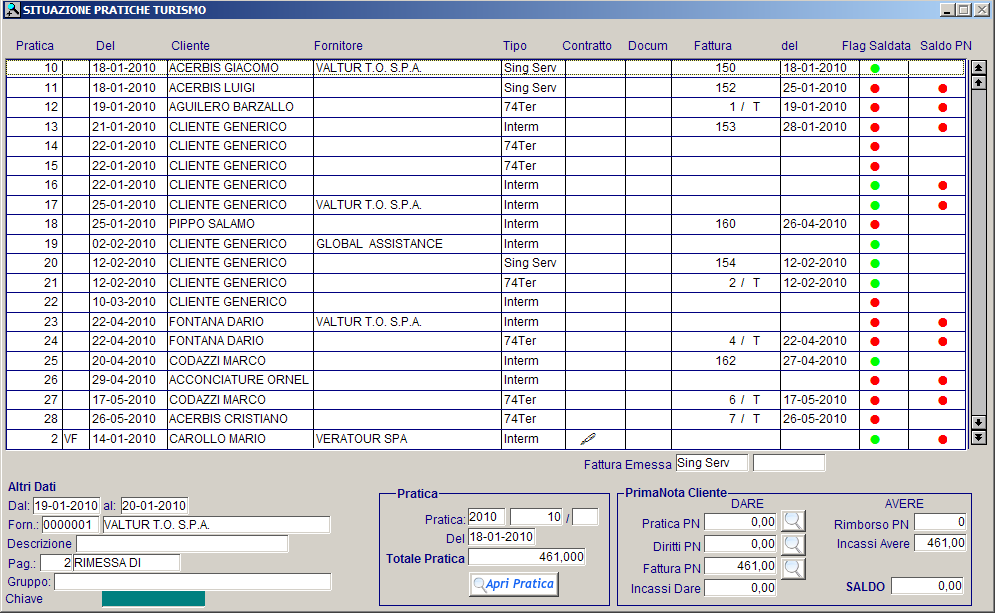Click red Flag Saldata dot for pratica 11
Screen dimensions: 995x613
(x=875, y=88)
